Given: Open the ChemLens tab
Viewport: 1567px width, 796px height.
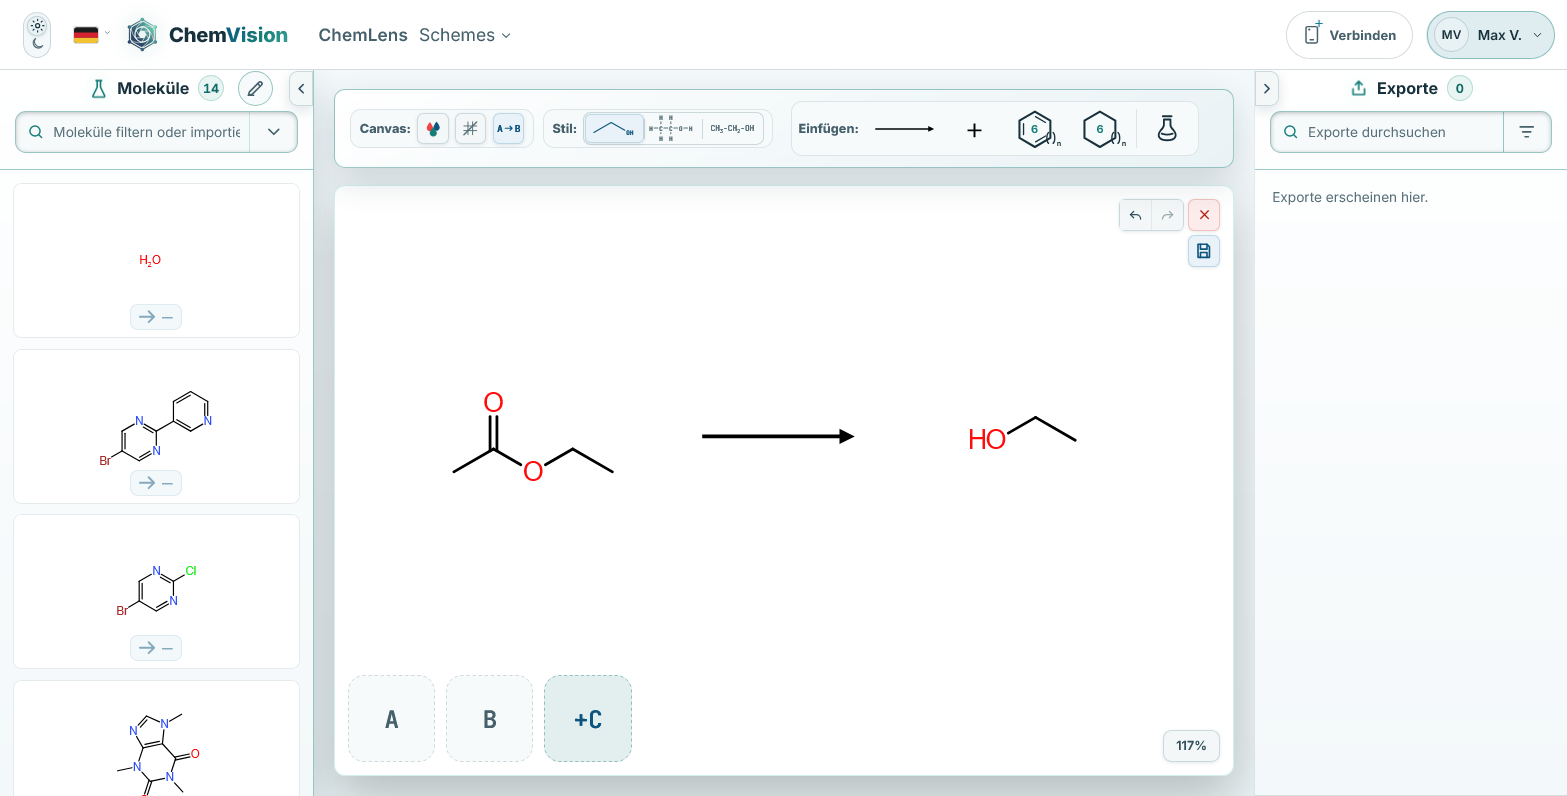Looking at the screenshot, I should [363, 35].
